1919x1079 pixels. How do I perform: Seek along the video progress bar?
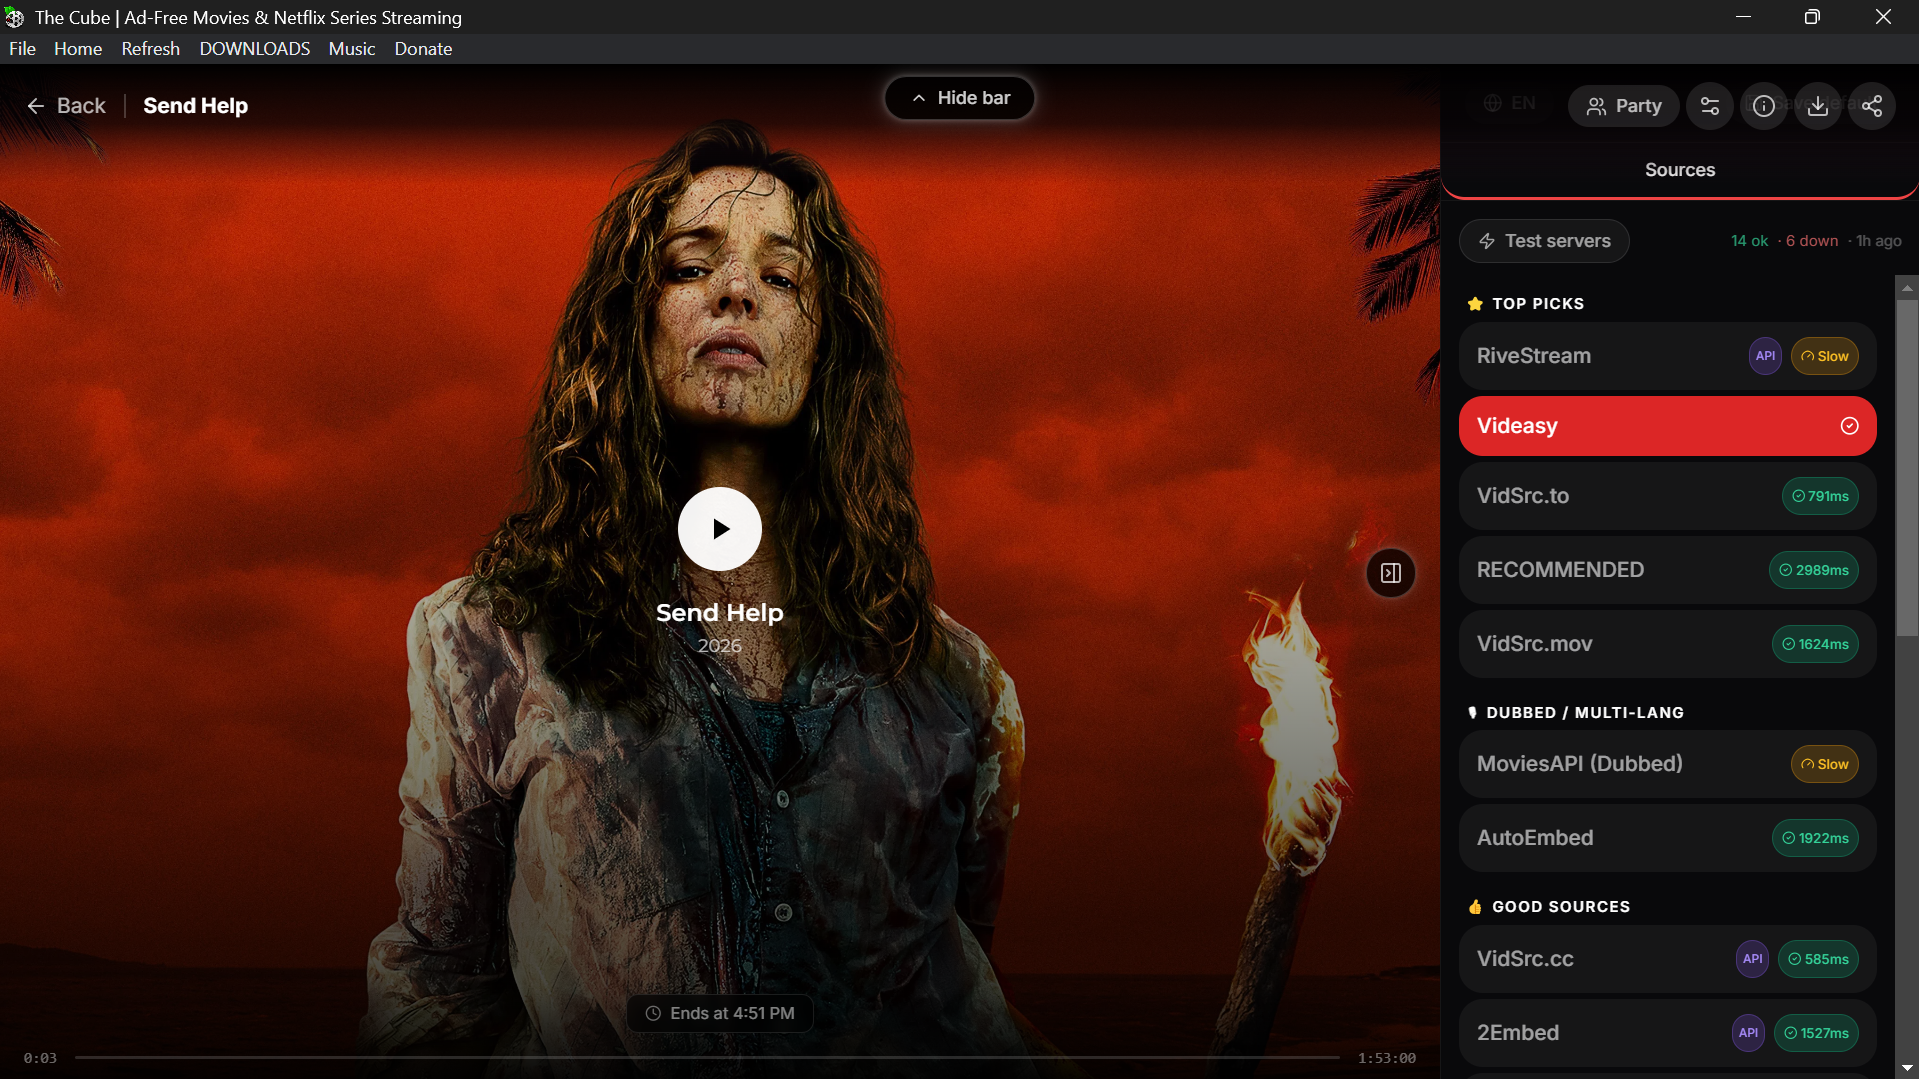click(x=707, y=1057)
